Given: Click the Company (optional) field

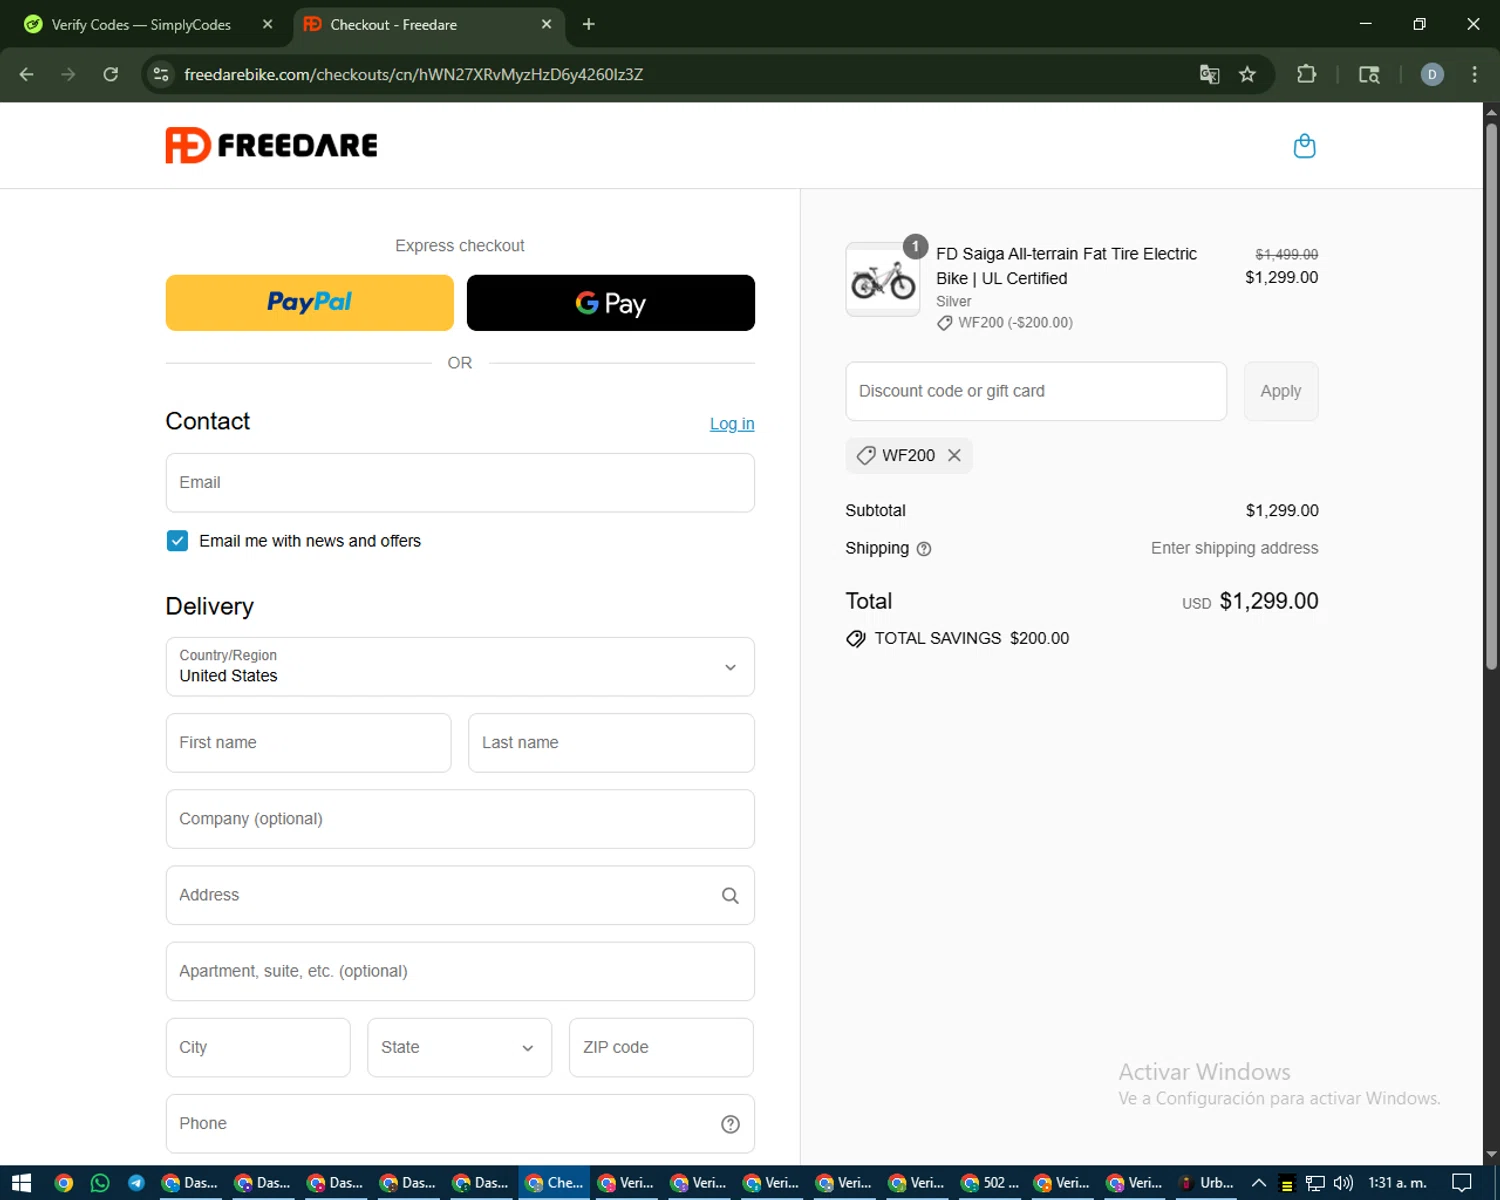Looking at the screenshot, I should click(460, 819).
